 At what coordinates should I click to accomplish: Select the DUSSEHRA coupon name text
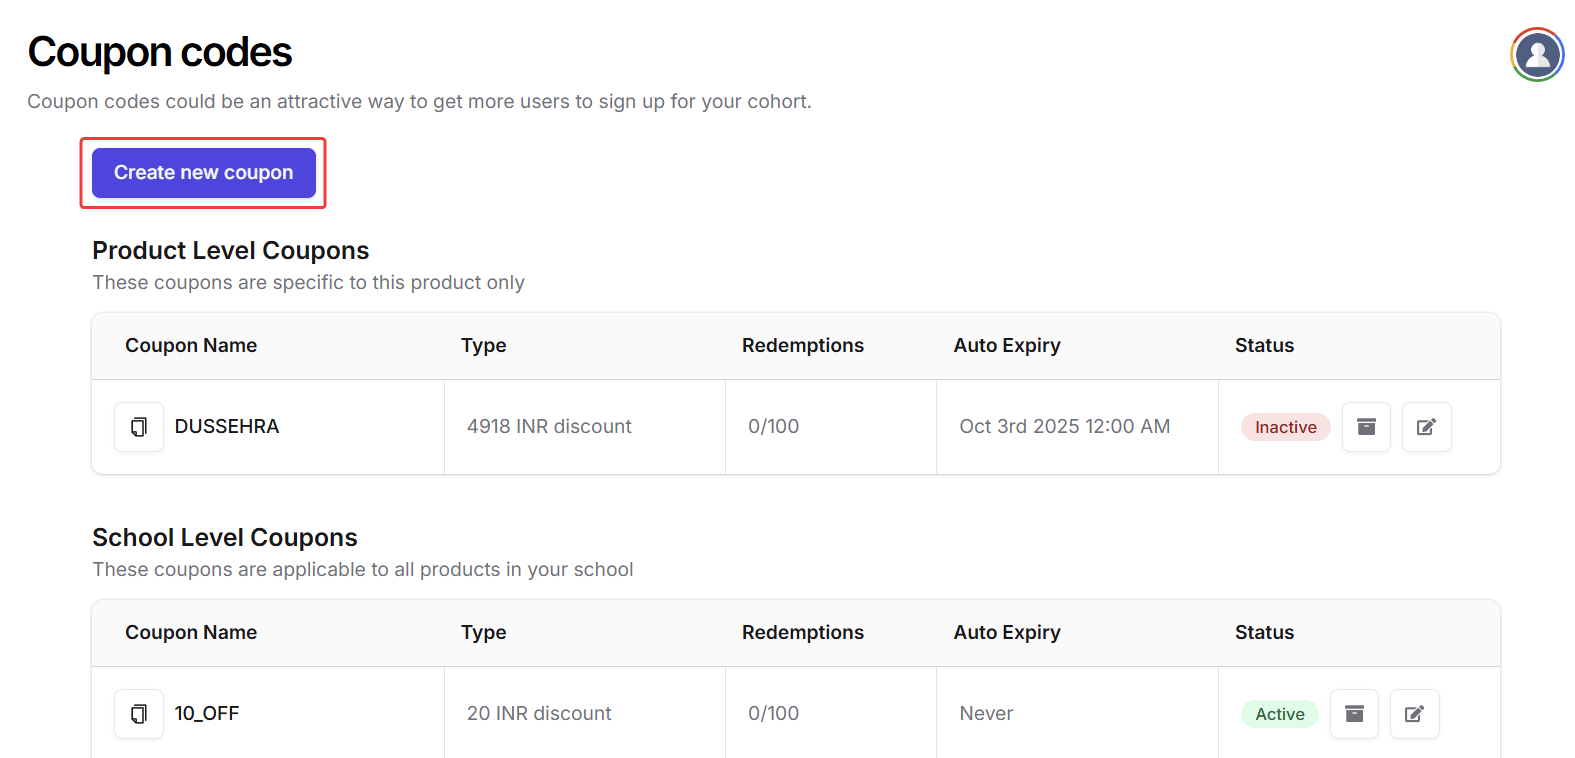[x=227, y=427]
